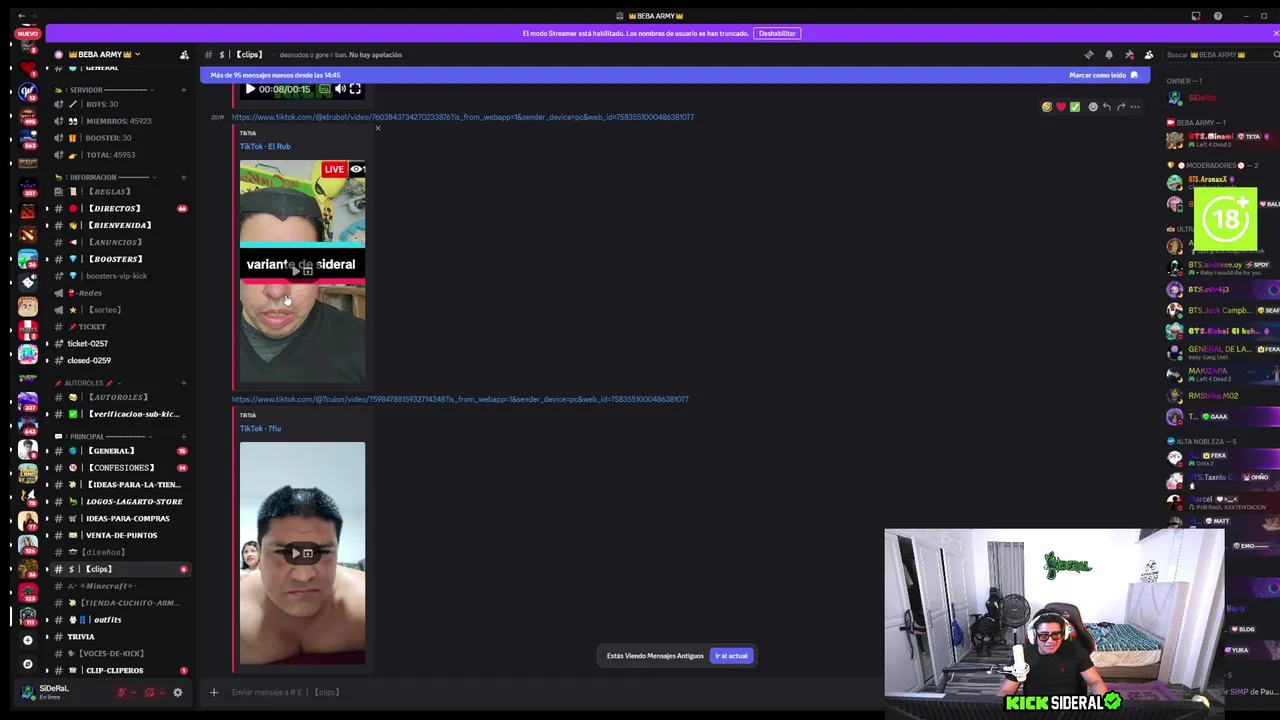Open El Rub TikTok video link
1280x720 pixels.
pos(463,117)
